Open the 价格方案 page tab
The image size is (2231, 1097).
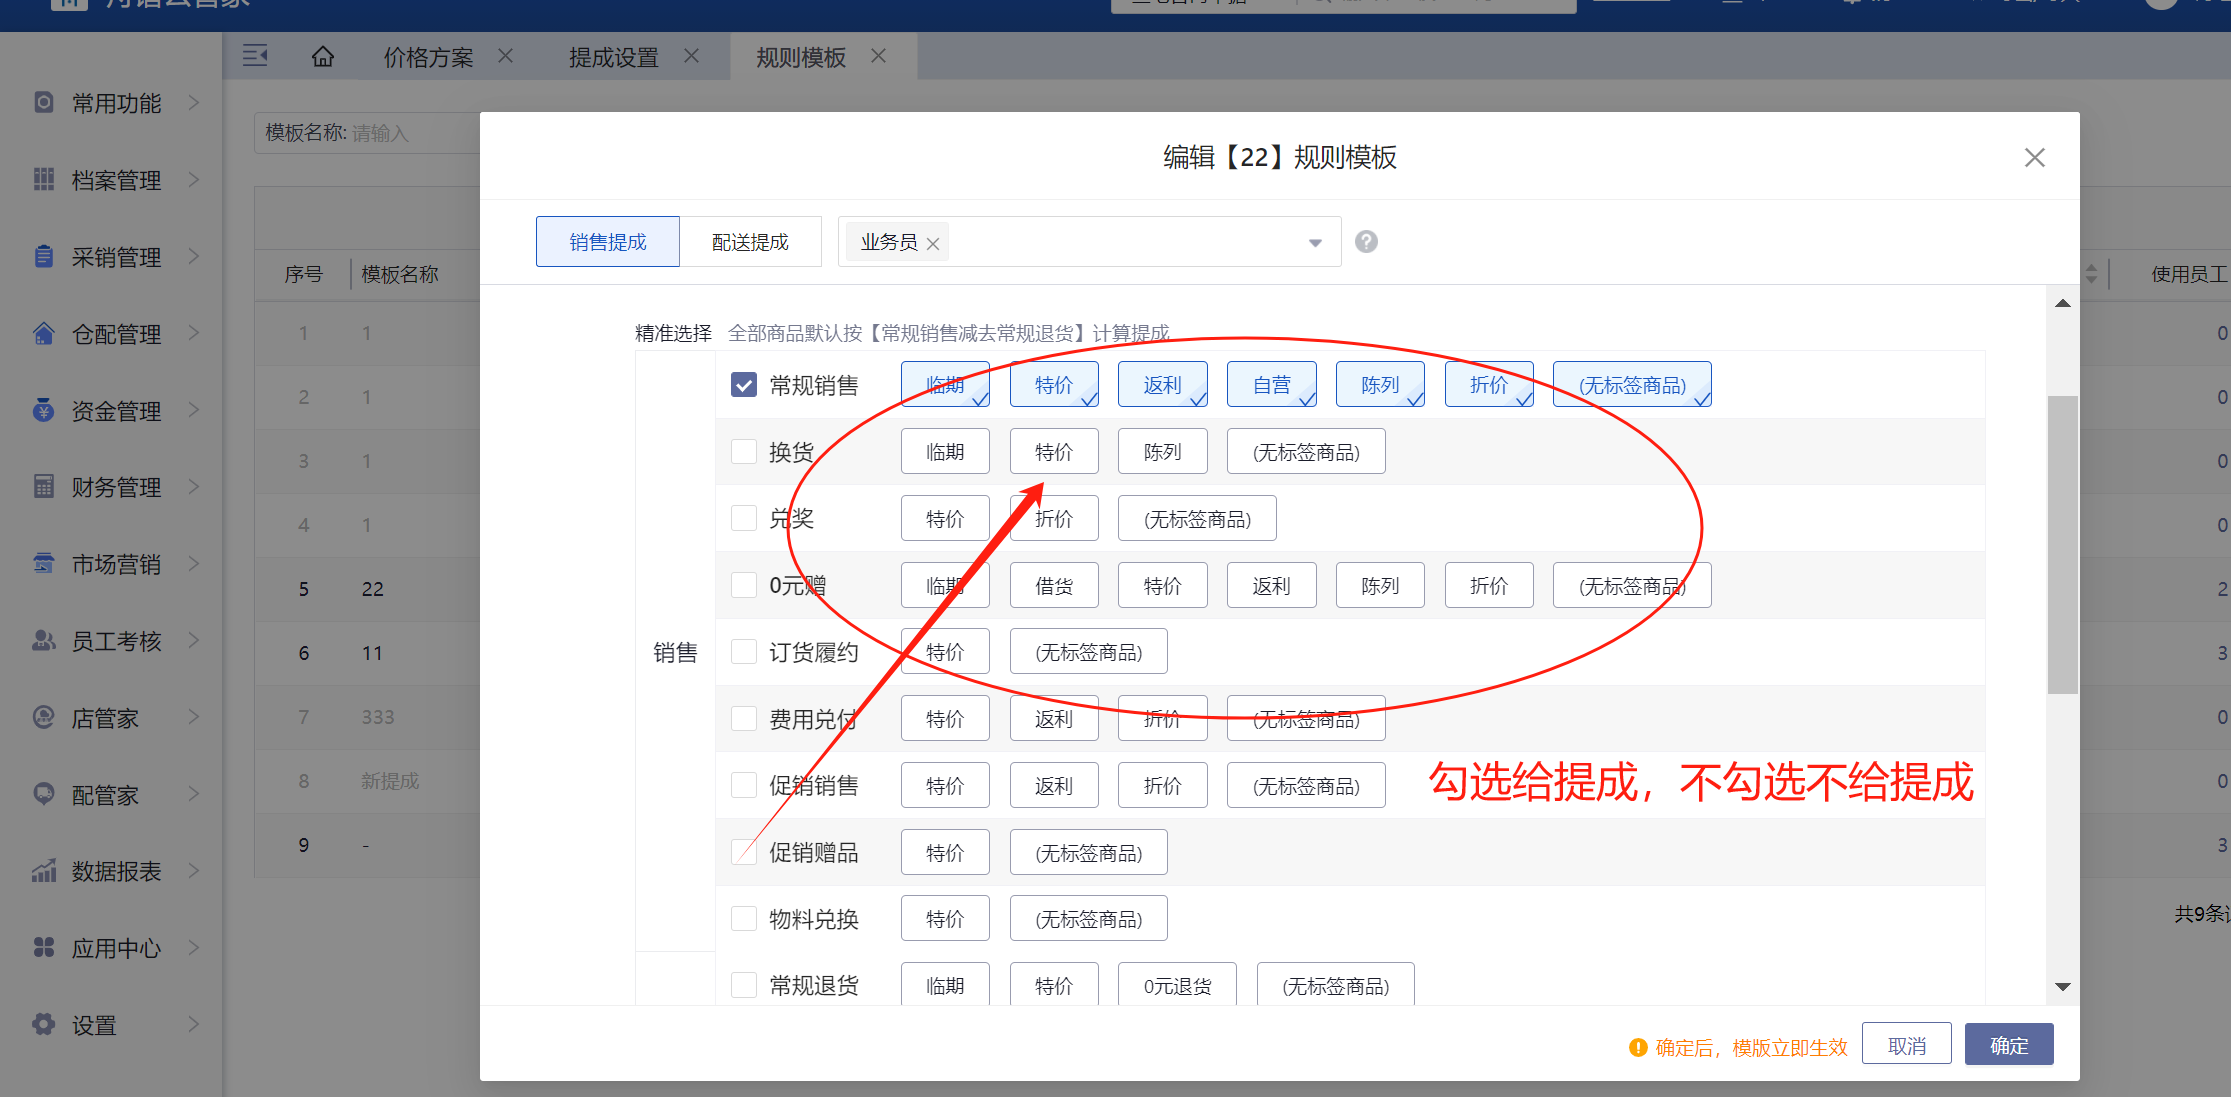tap(428, 58)
